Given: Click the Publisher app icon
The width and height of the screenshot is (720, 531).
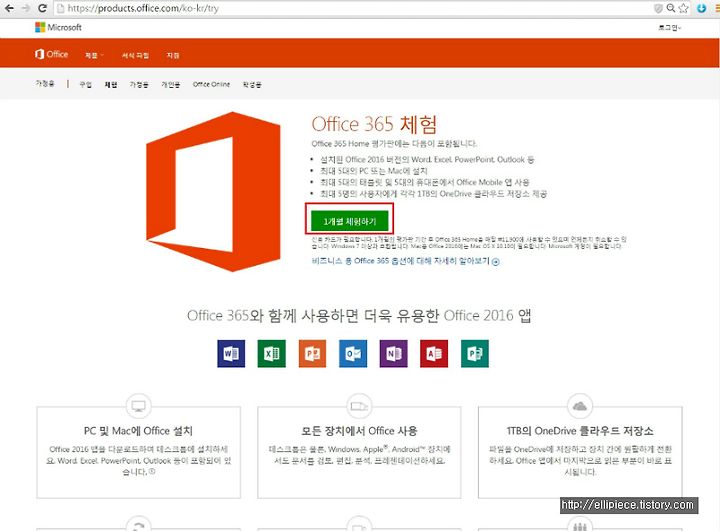Looking at the screenshot, I should [x=475, y=354].
